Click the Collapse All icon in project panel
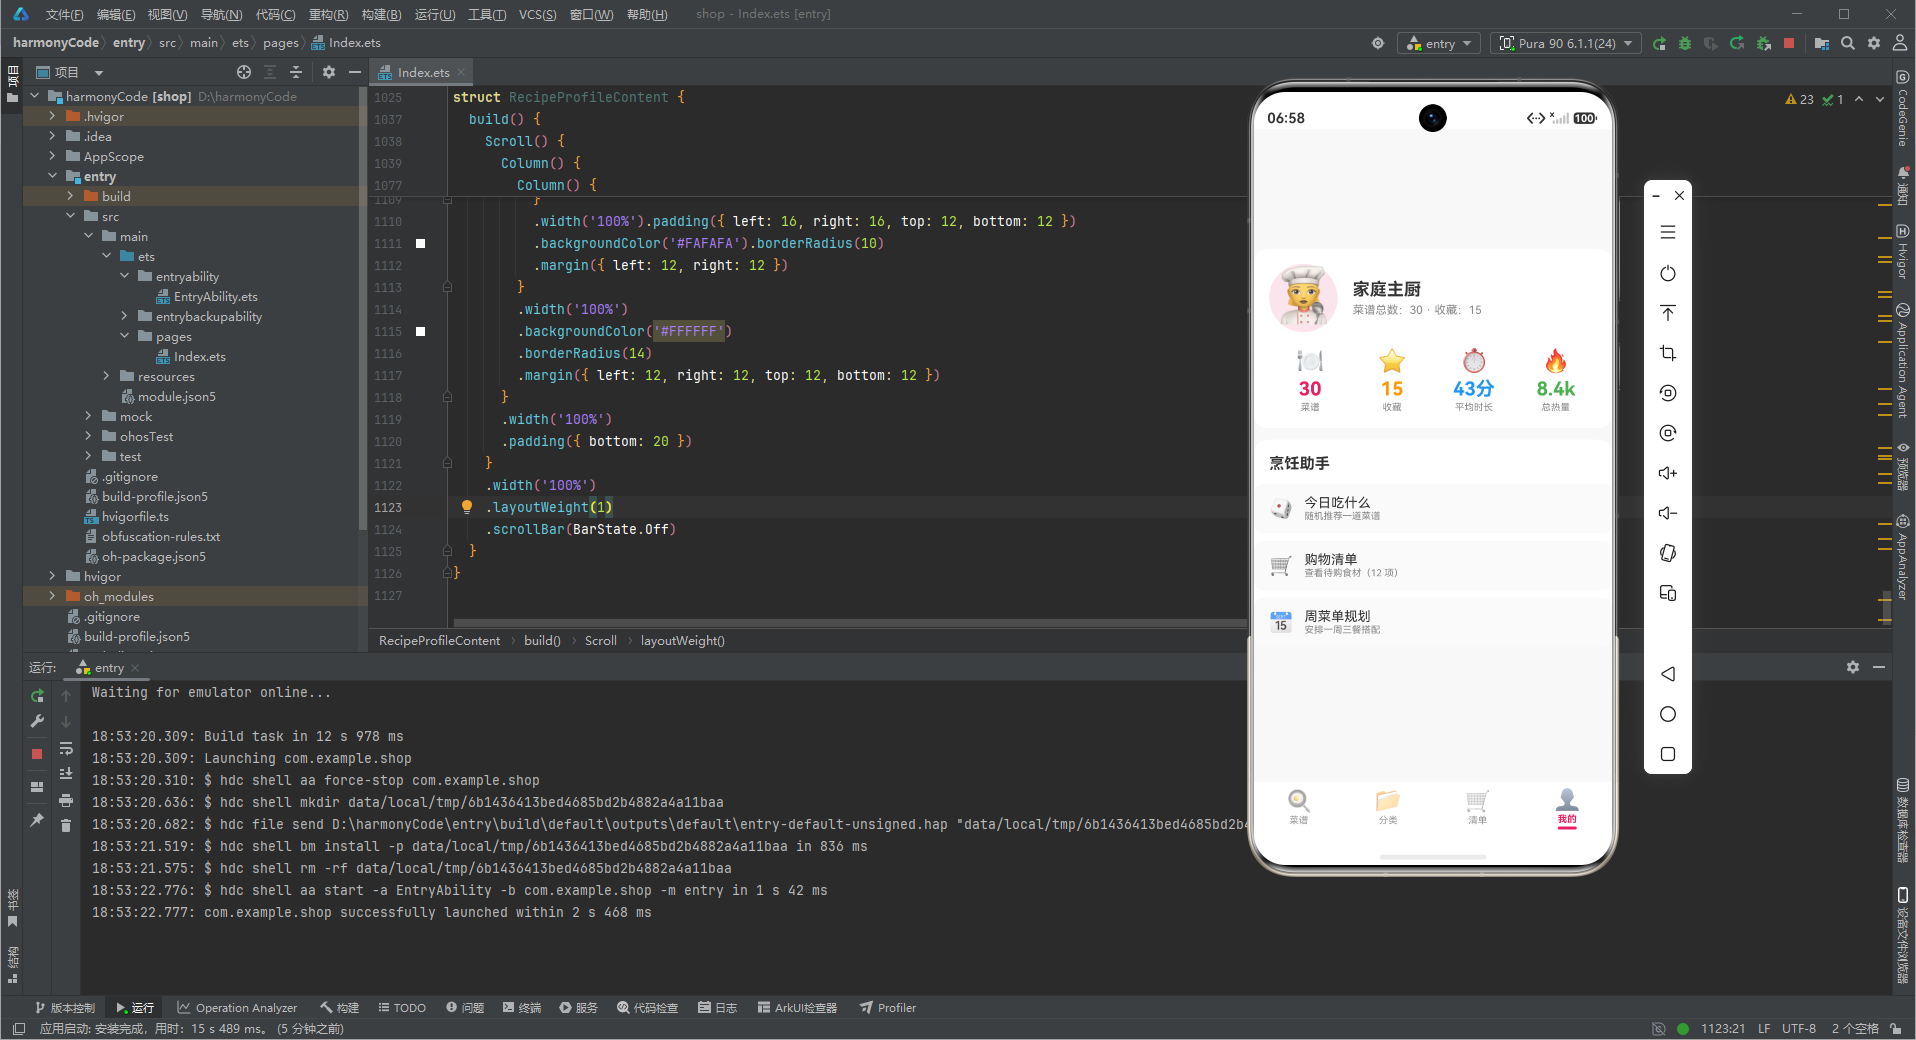 296,72
